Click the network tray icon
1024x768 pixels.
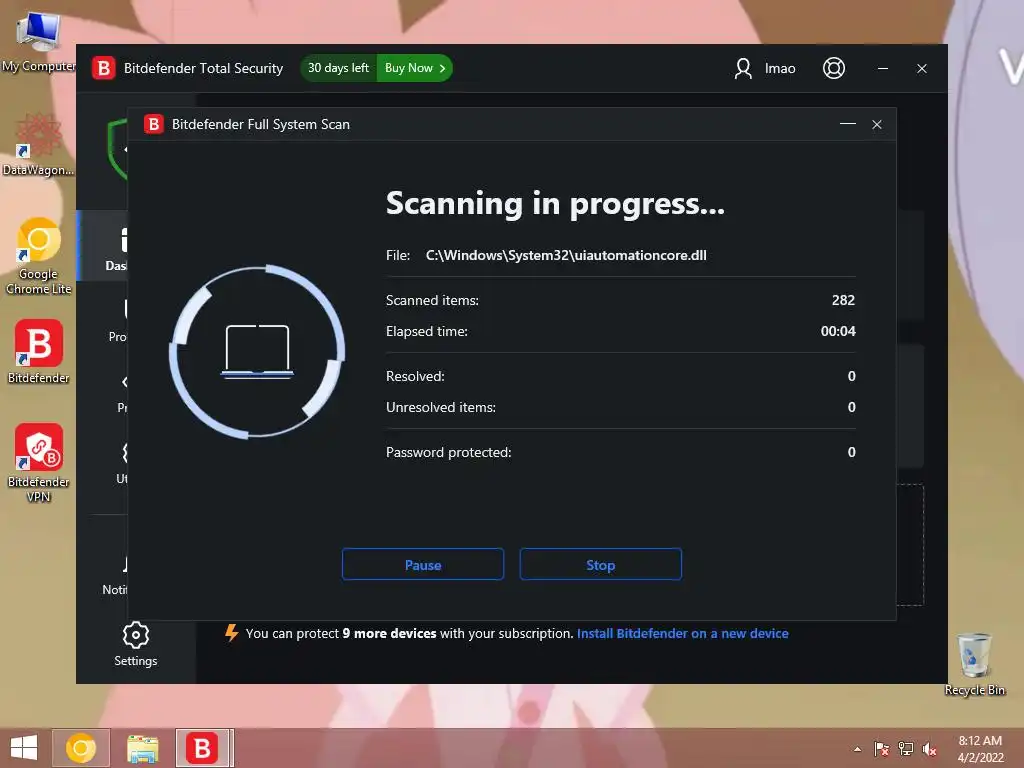tap(906, 749)
